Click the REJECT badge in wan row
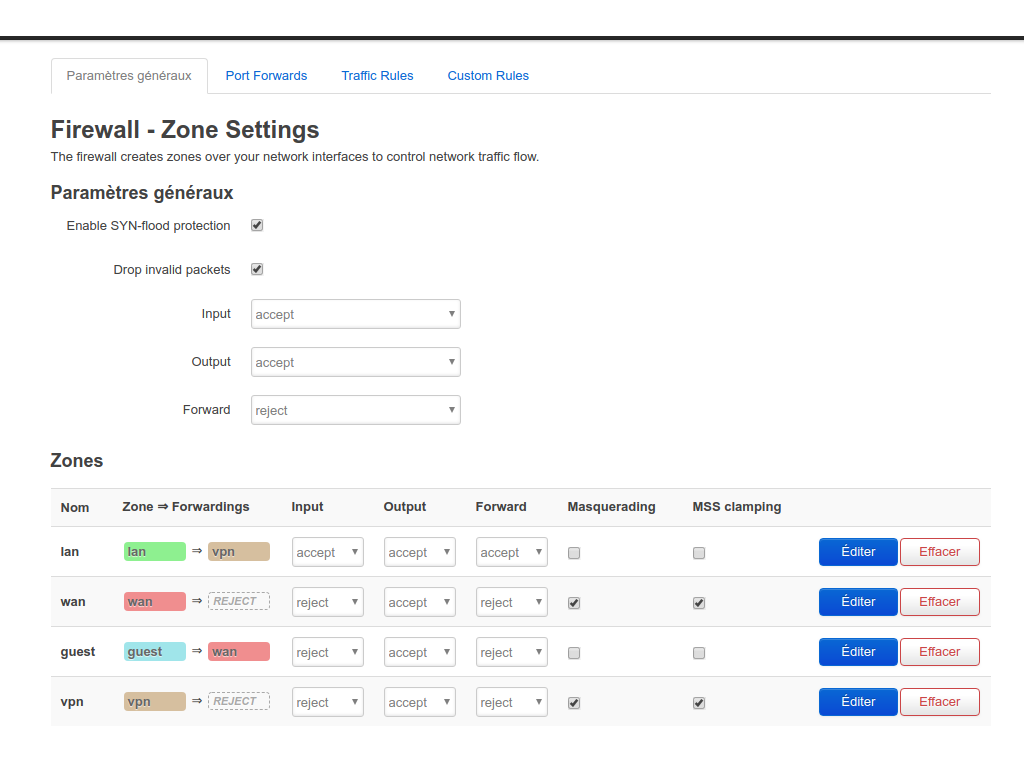The height and width of the screenshot is (768, 1024). click(x=239, y=601)
